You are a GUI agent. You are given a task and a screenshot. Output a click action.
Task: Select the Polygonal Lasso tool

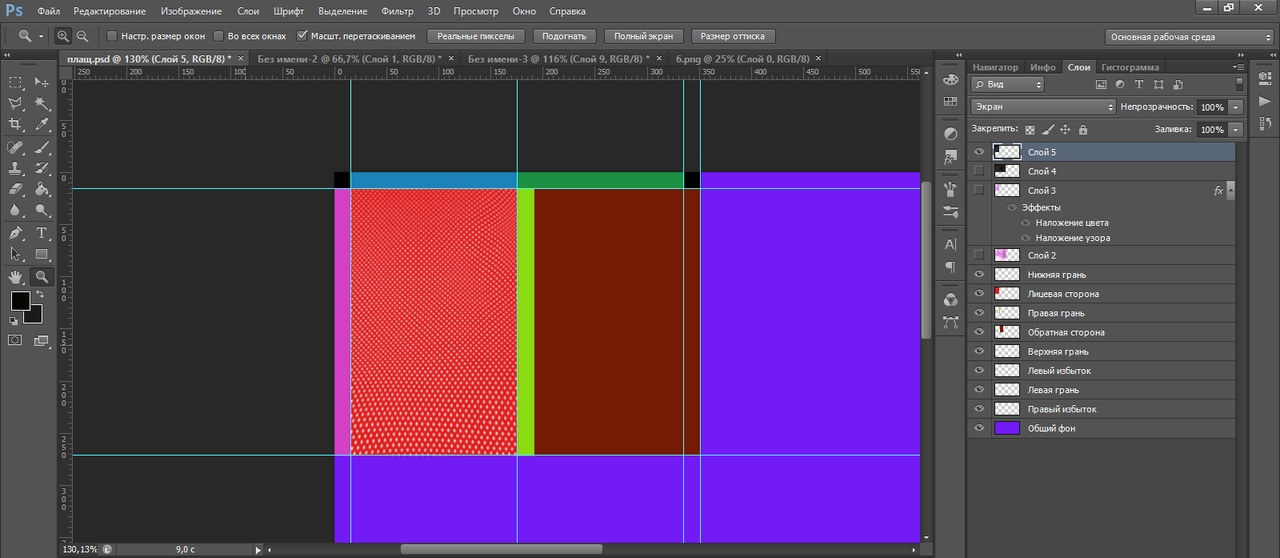coord(15,103)
